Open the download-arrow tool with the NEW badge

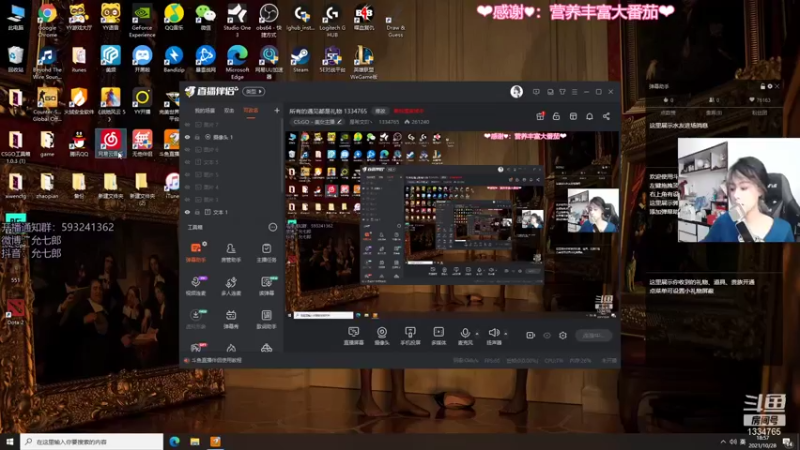pos(195,319)
